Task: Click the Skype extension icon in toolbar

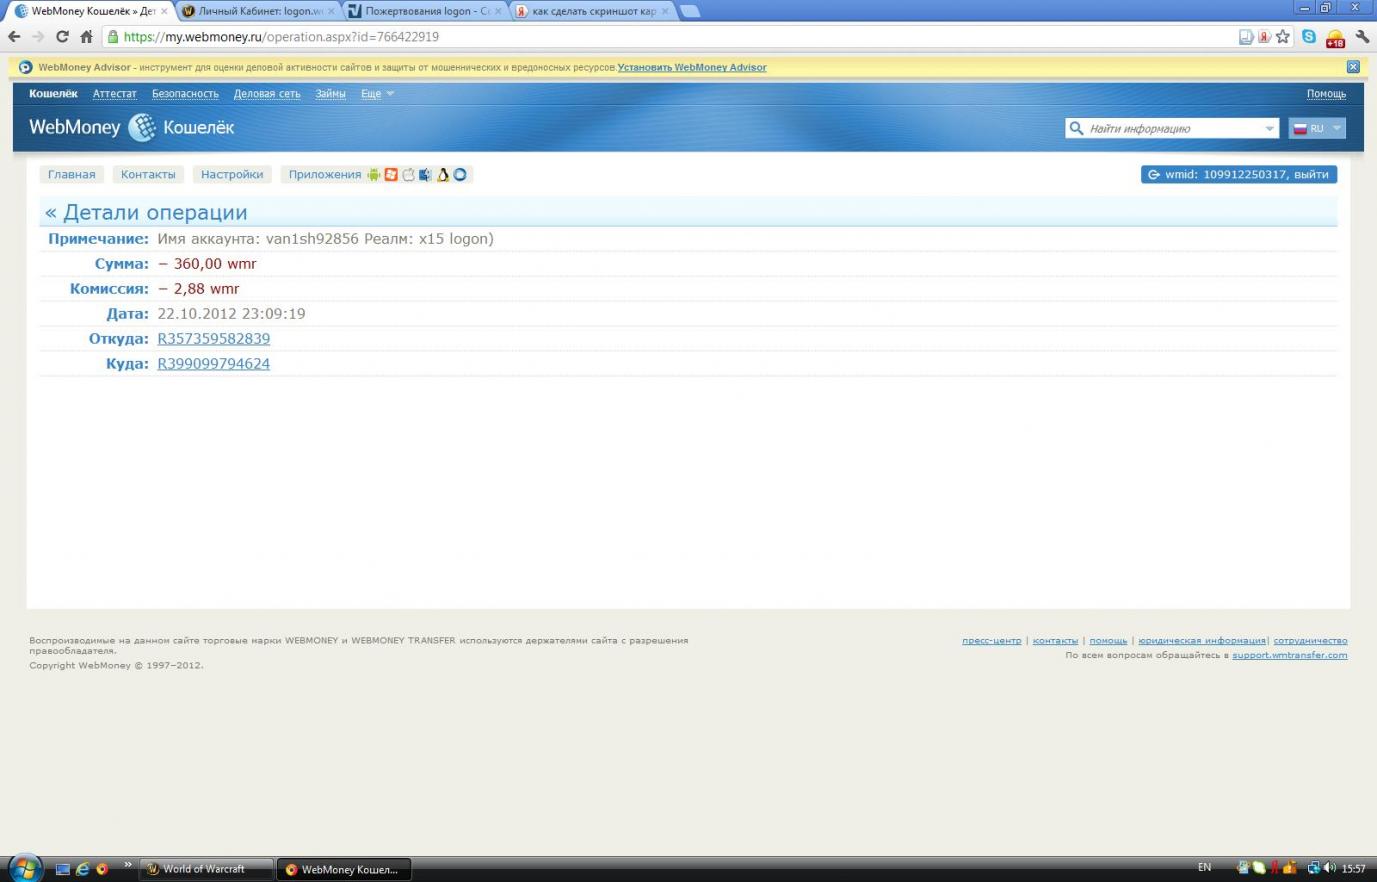Action: click(x=1309, y=37)
